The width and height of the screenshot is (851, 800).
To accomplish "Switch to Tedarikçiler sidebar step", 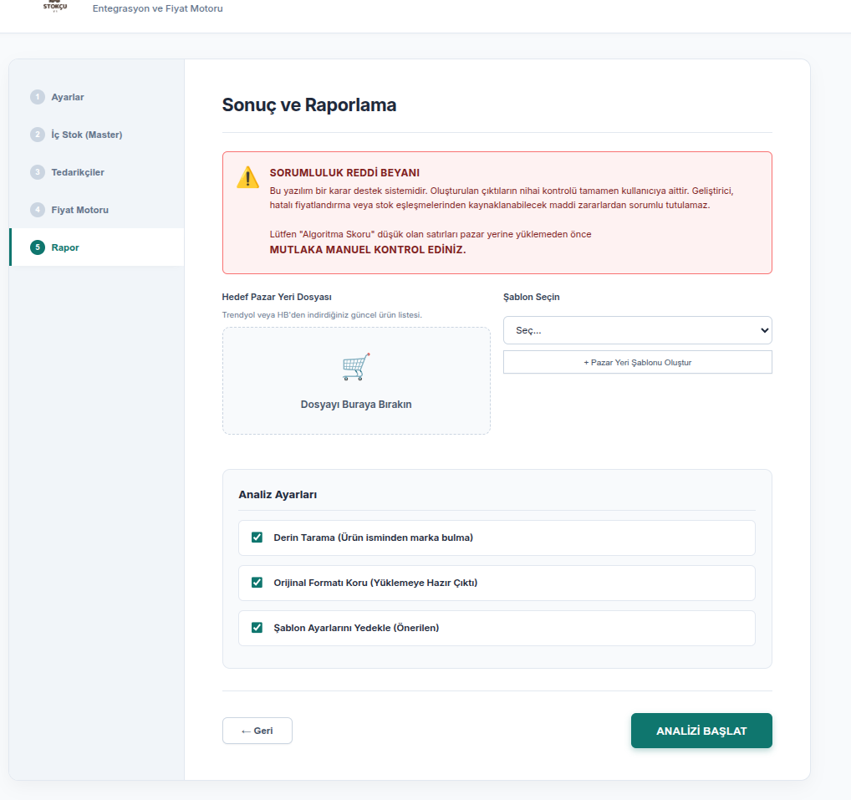I will click(77, 172).
